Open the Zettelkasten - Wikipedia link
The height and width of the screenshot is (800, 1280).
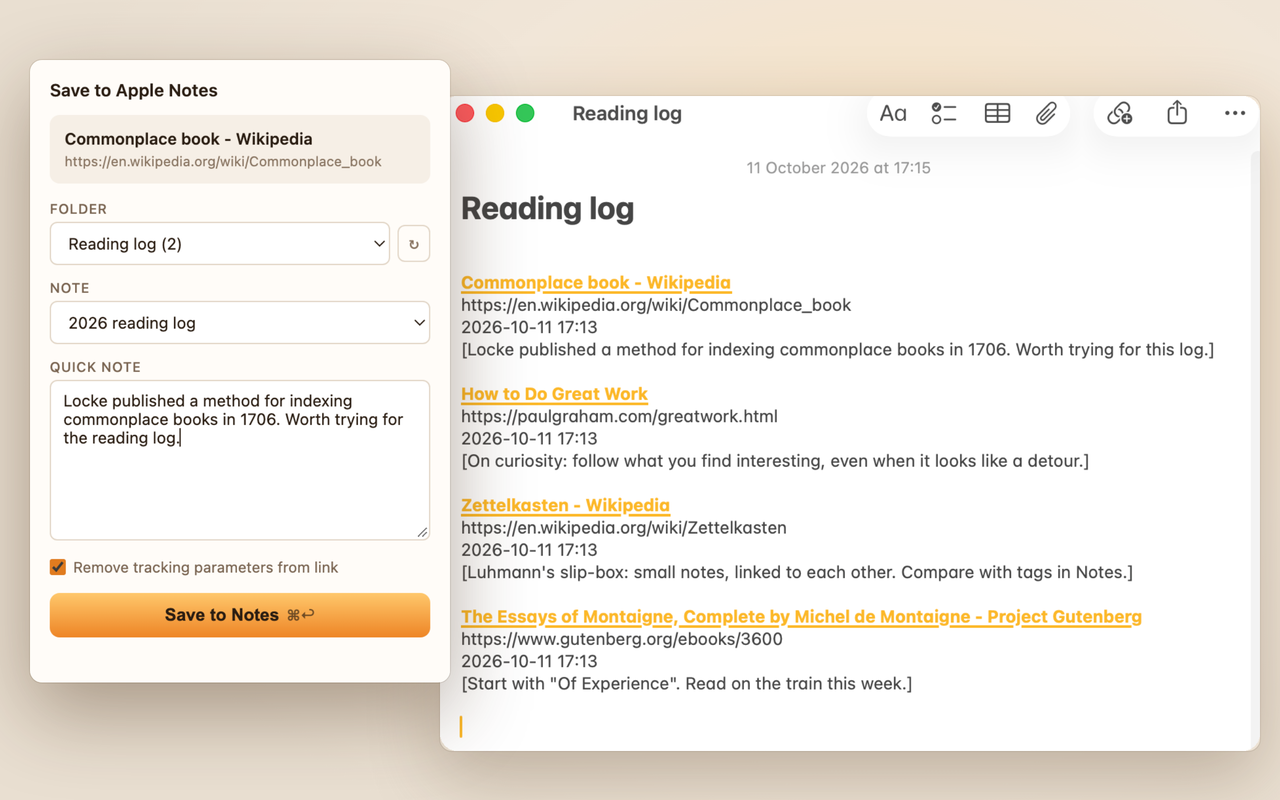(x=565, y=505)
